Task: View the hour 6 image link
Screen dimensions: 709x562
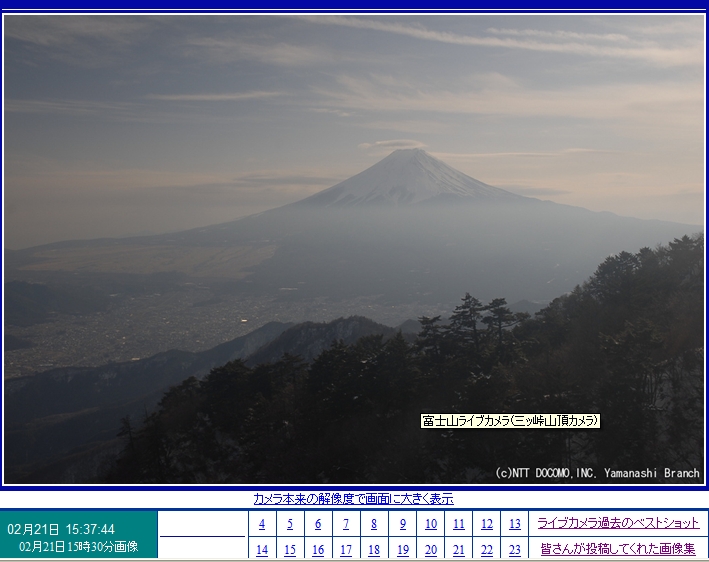Action: tap(318, 524)
